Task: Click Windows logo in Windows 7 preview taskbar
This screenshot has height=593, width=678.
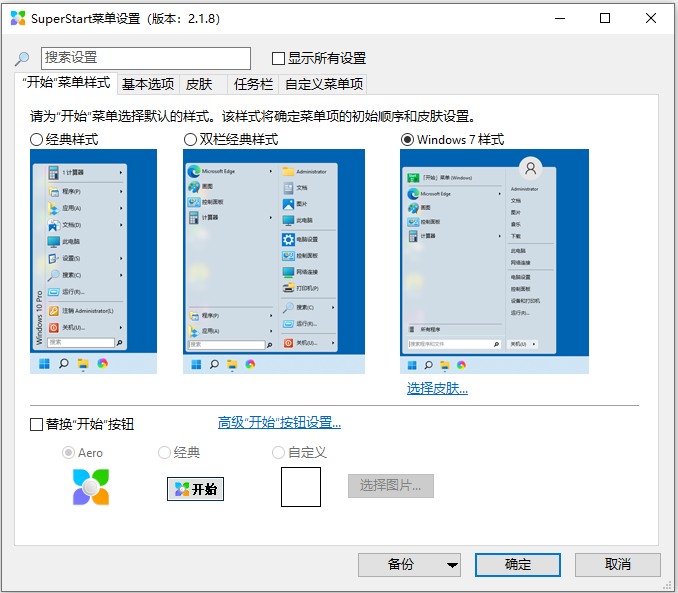Action: point(412,365)
